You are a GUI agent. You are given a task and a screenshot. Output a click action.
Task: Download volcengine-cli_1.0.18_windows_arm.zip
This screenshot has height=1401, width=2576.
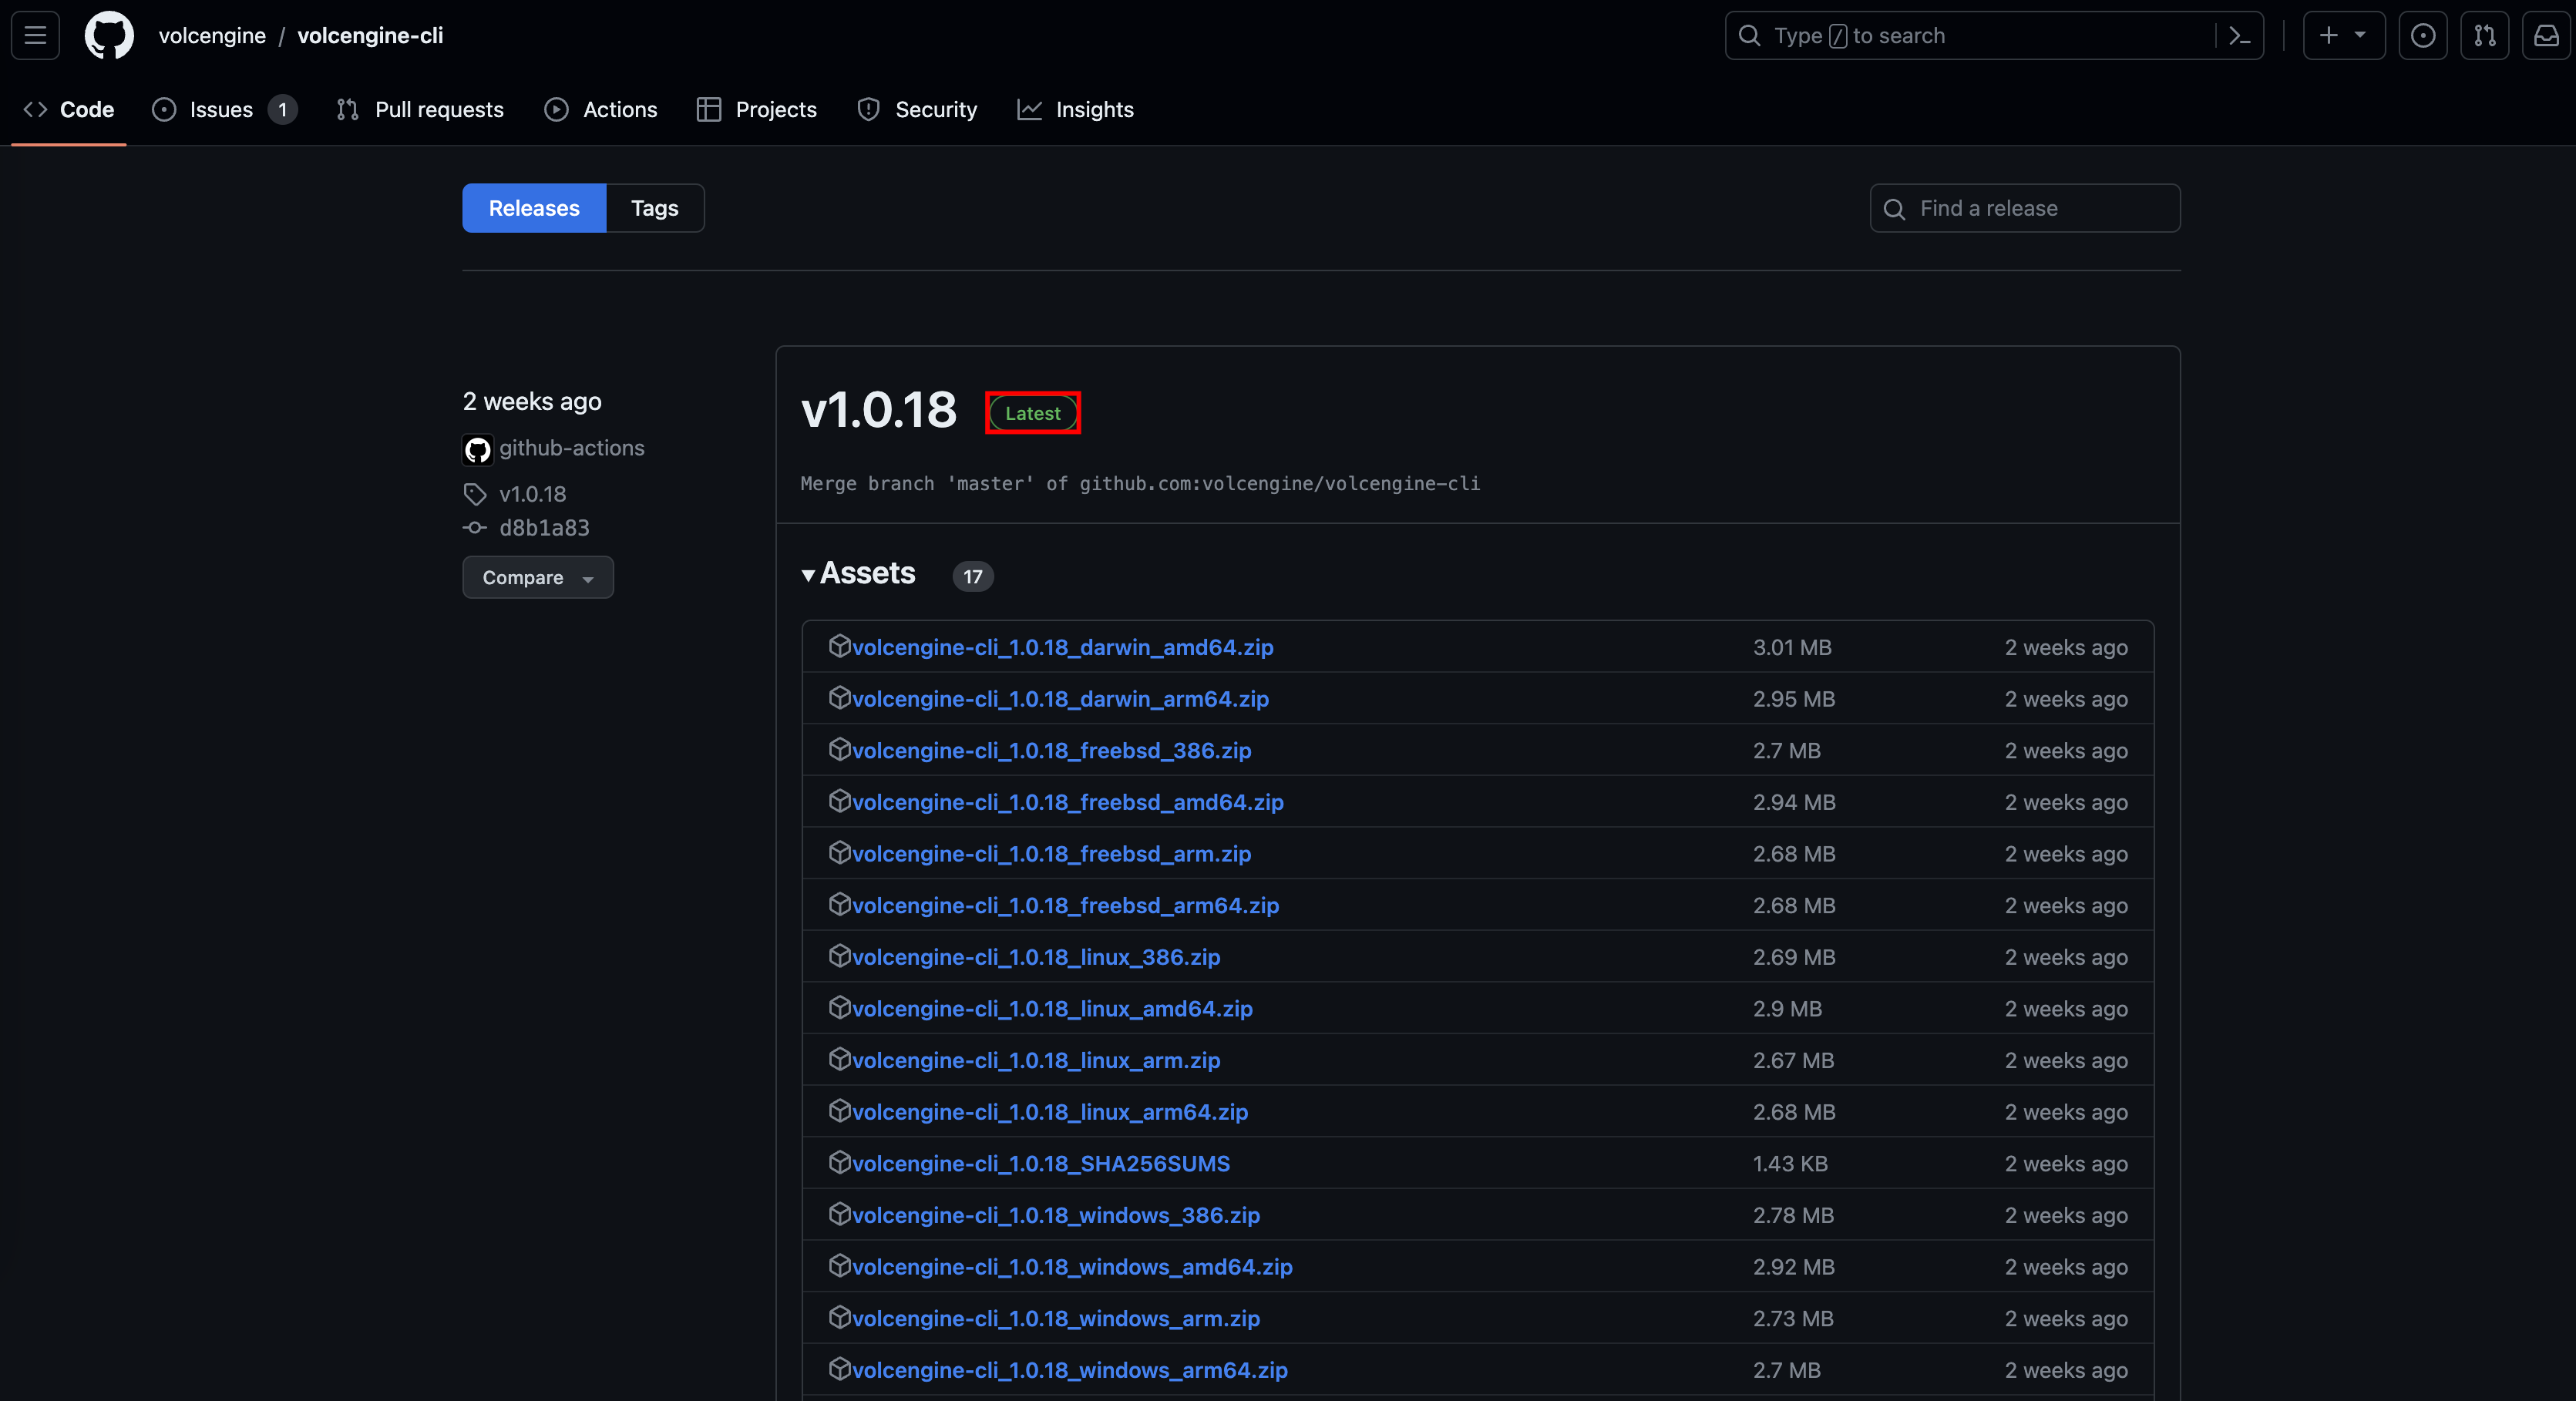pos(1056,1319)
